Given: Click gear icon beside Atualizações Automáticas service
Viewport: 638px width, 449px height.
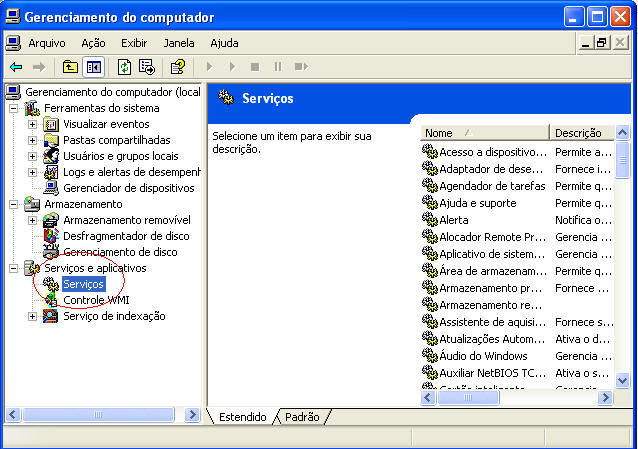Looking at the screenshot, I should (430, 338).
